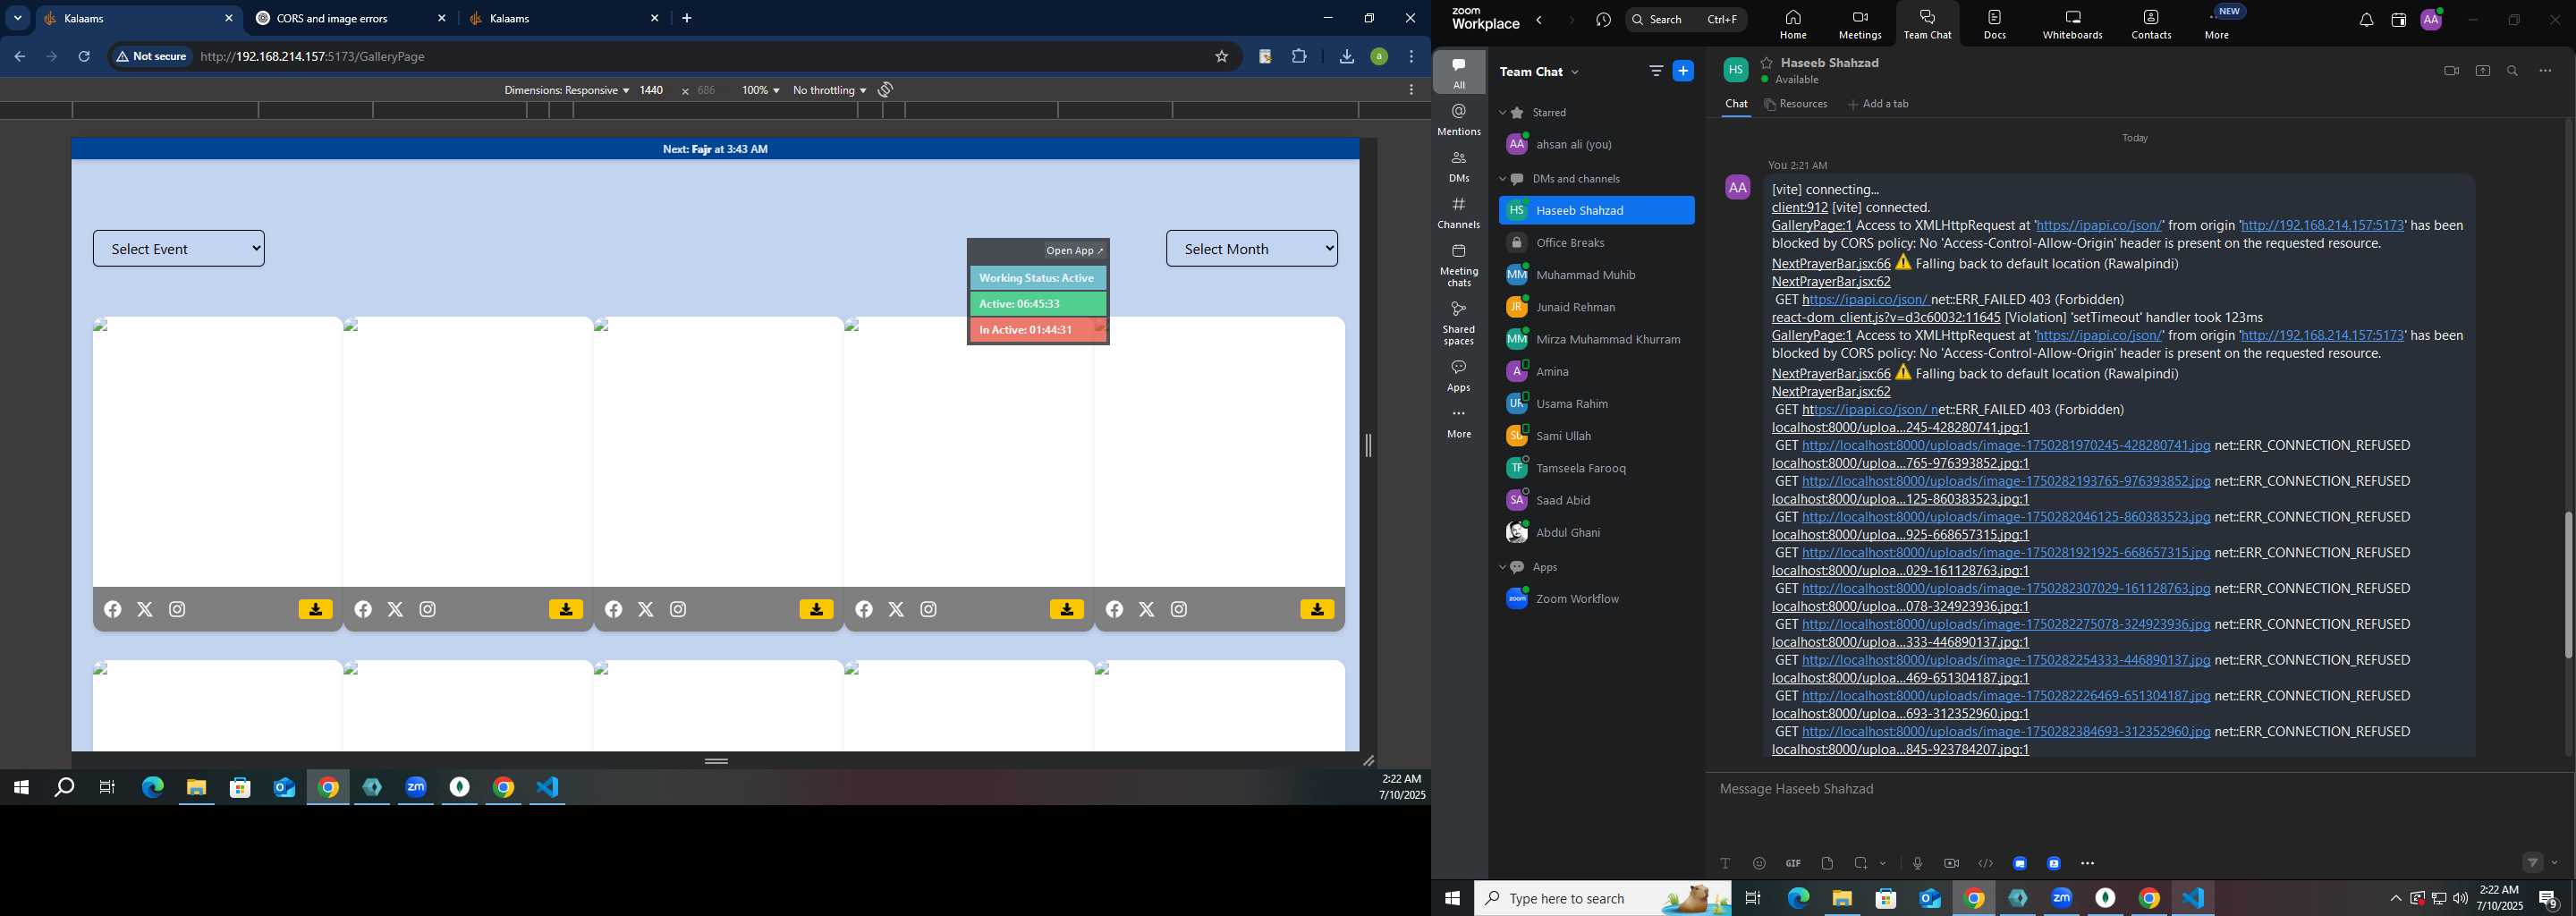Screen dimensions: 2576x916
Task: Bookmark this page with the star icon
Action: pos(1221,57)
